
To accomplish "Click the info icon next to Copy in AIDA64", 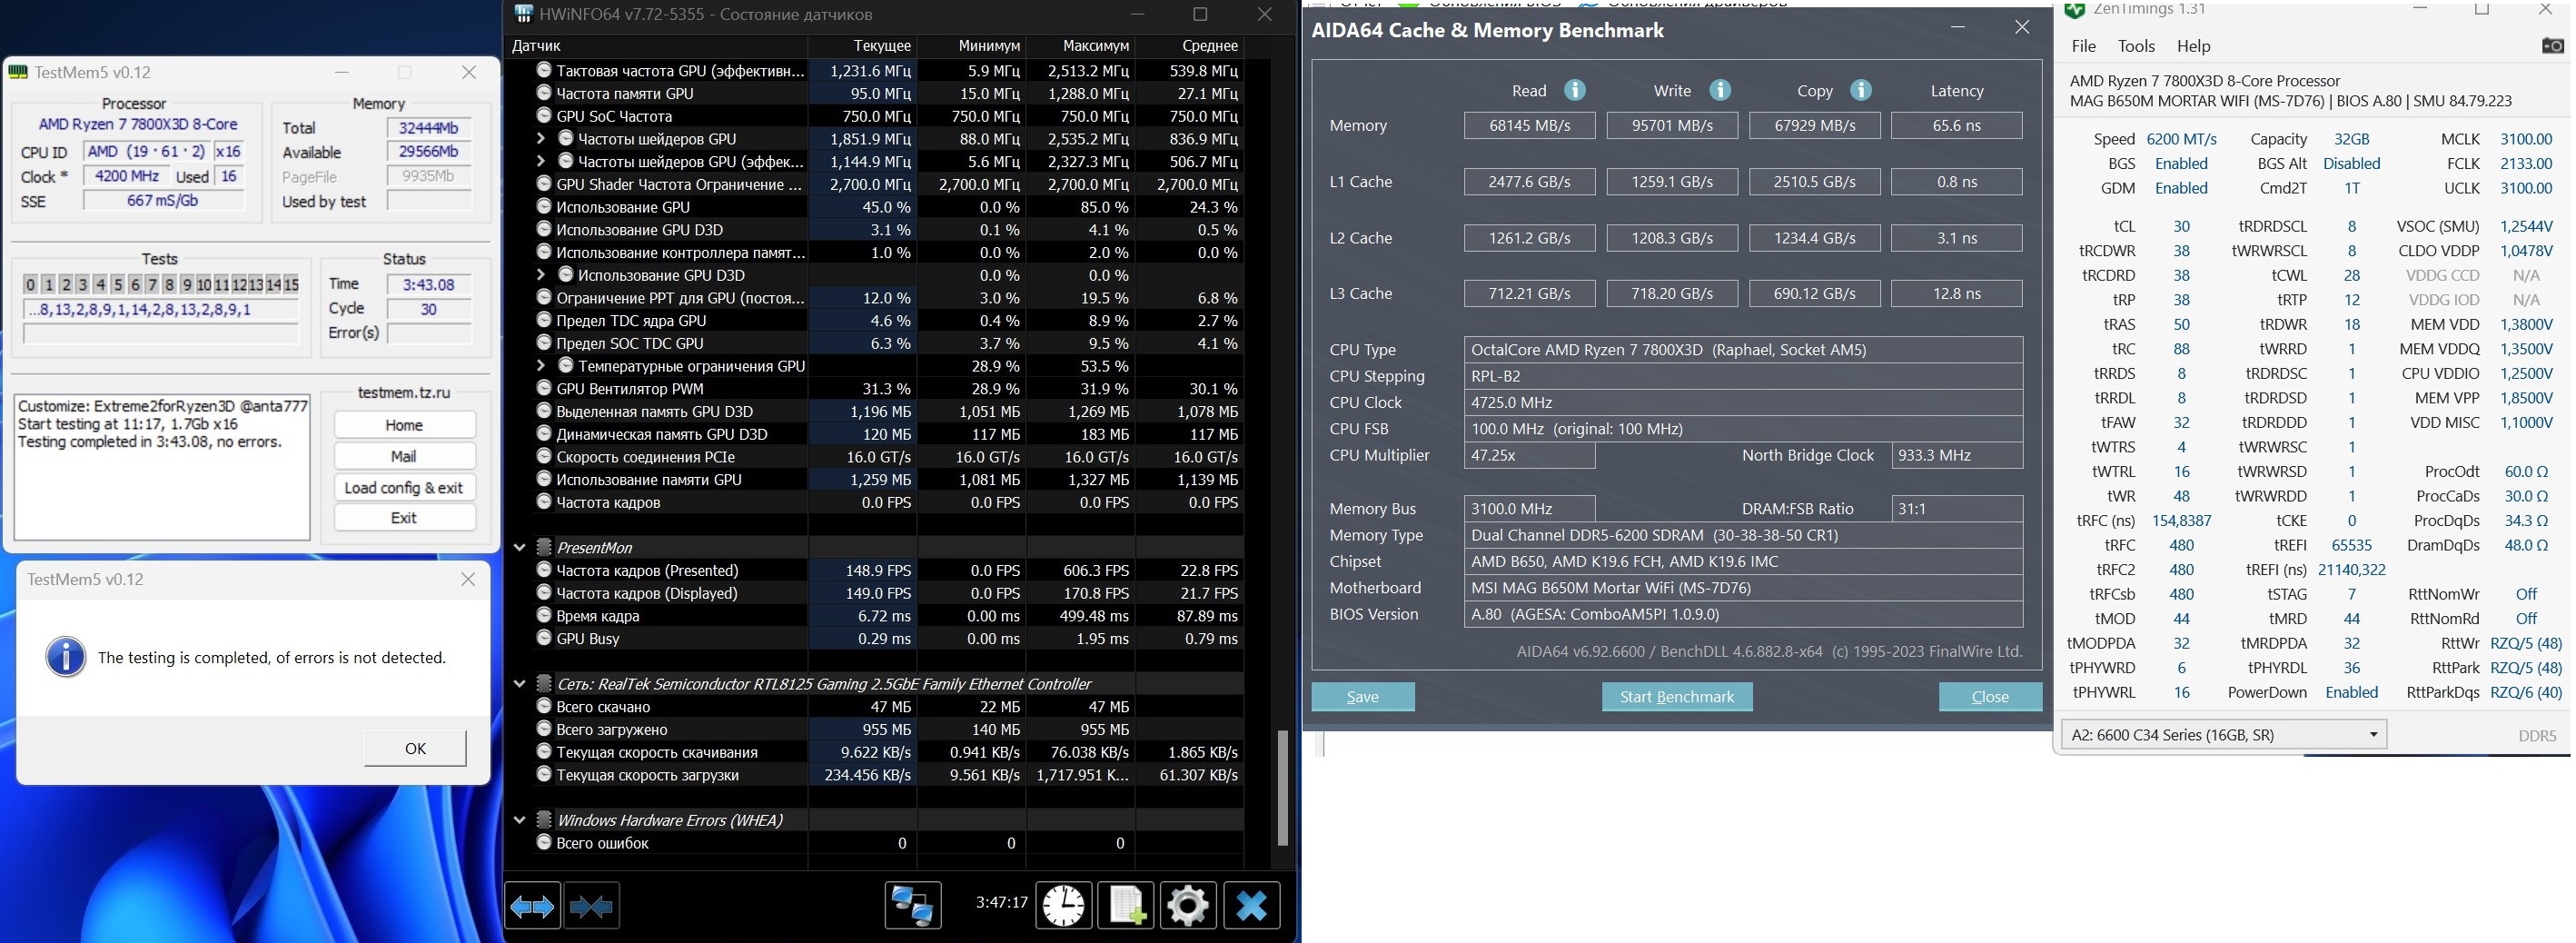I will tap(1861, 90).
